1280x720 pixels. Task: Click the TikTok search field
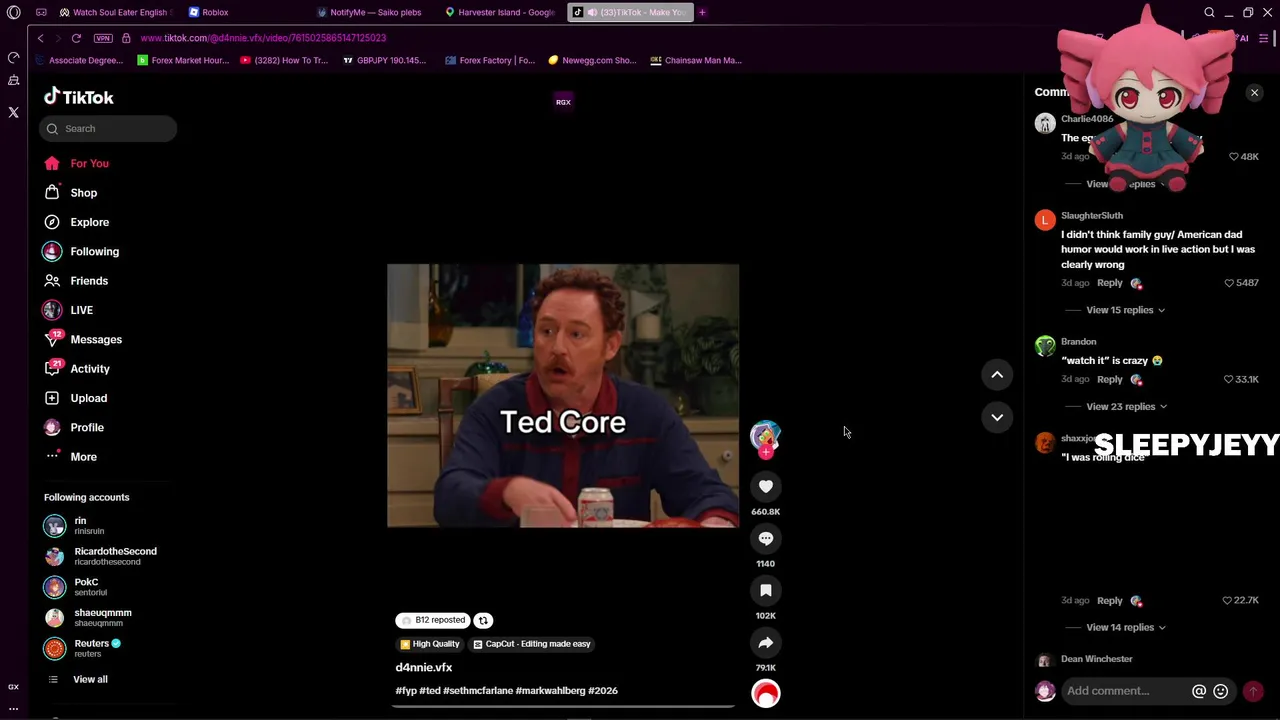pos(108,128)
